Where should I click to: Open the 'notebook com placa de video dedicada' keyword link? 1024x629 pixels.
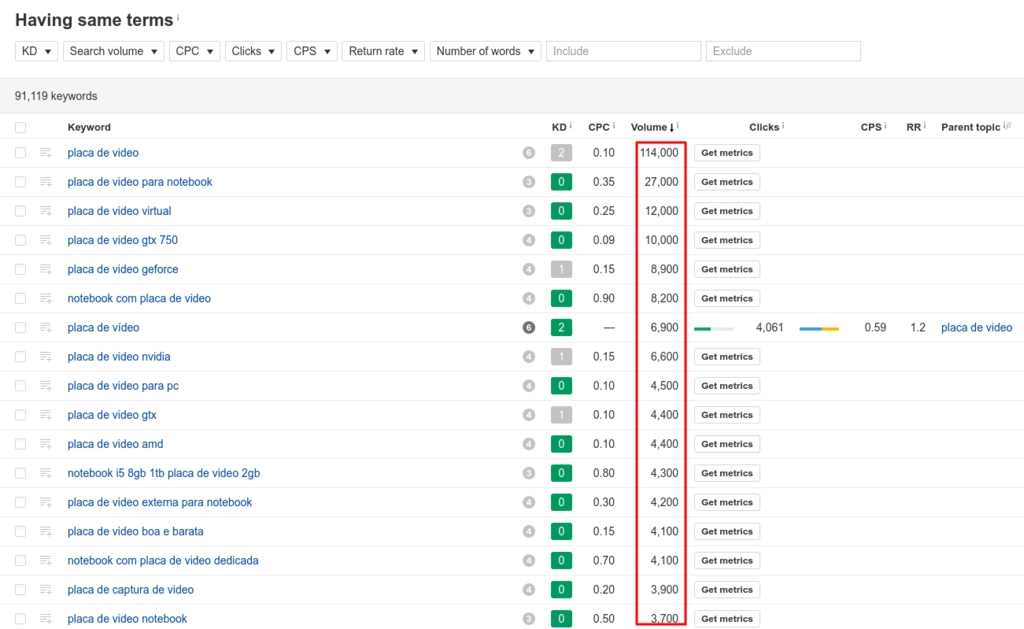pyautogui.click(x=163, y=560)
